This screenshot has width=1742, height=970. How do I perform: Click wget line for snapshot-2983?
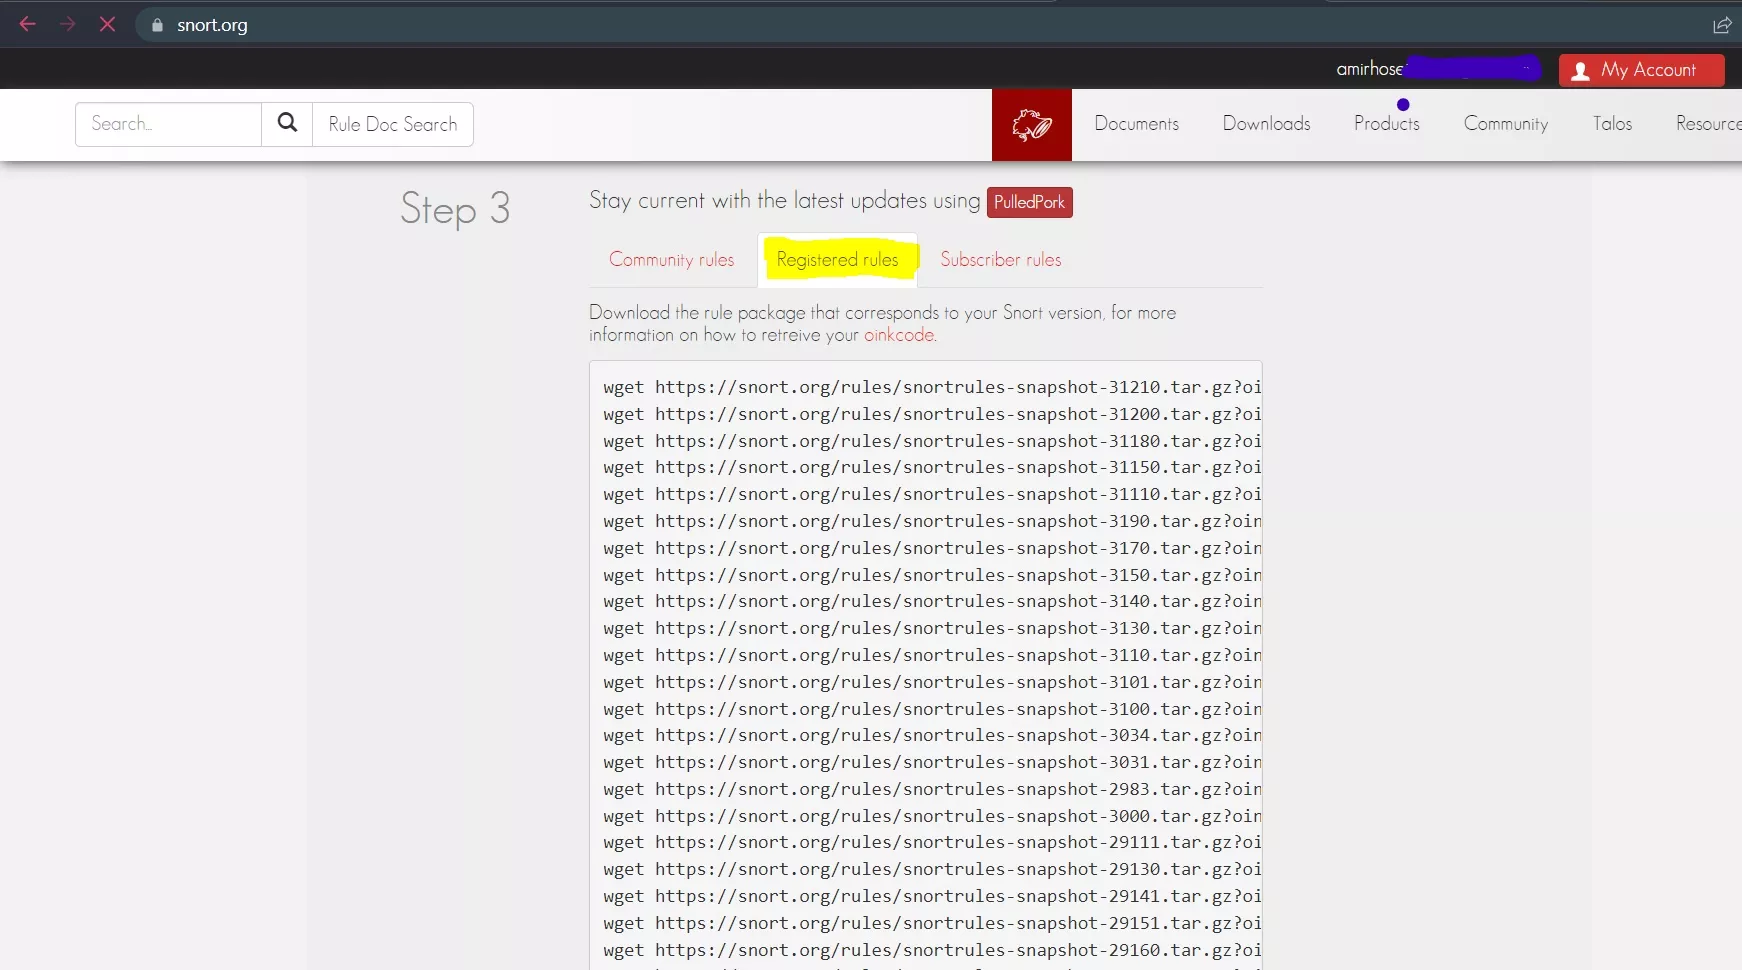click(932, 789)
